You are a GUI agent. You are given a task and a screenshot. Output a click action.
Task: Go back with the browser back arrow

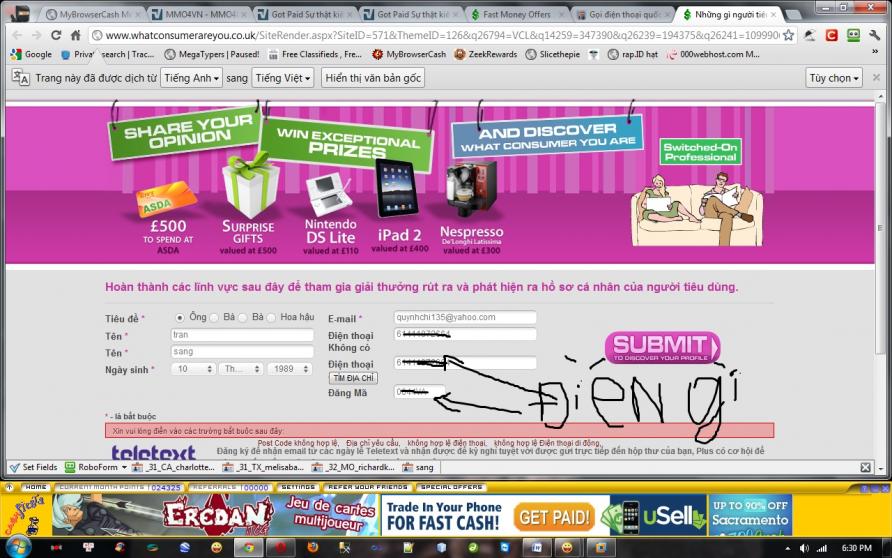pyautogui.click(x=17, y=35)
